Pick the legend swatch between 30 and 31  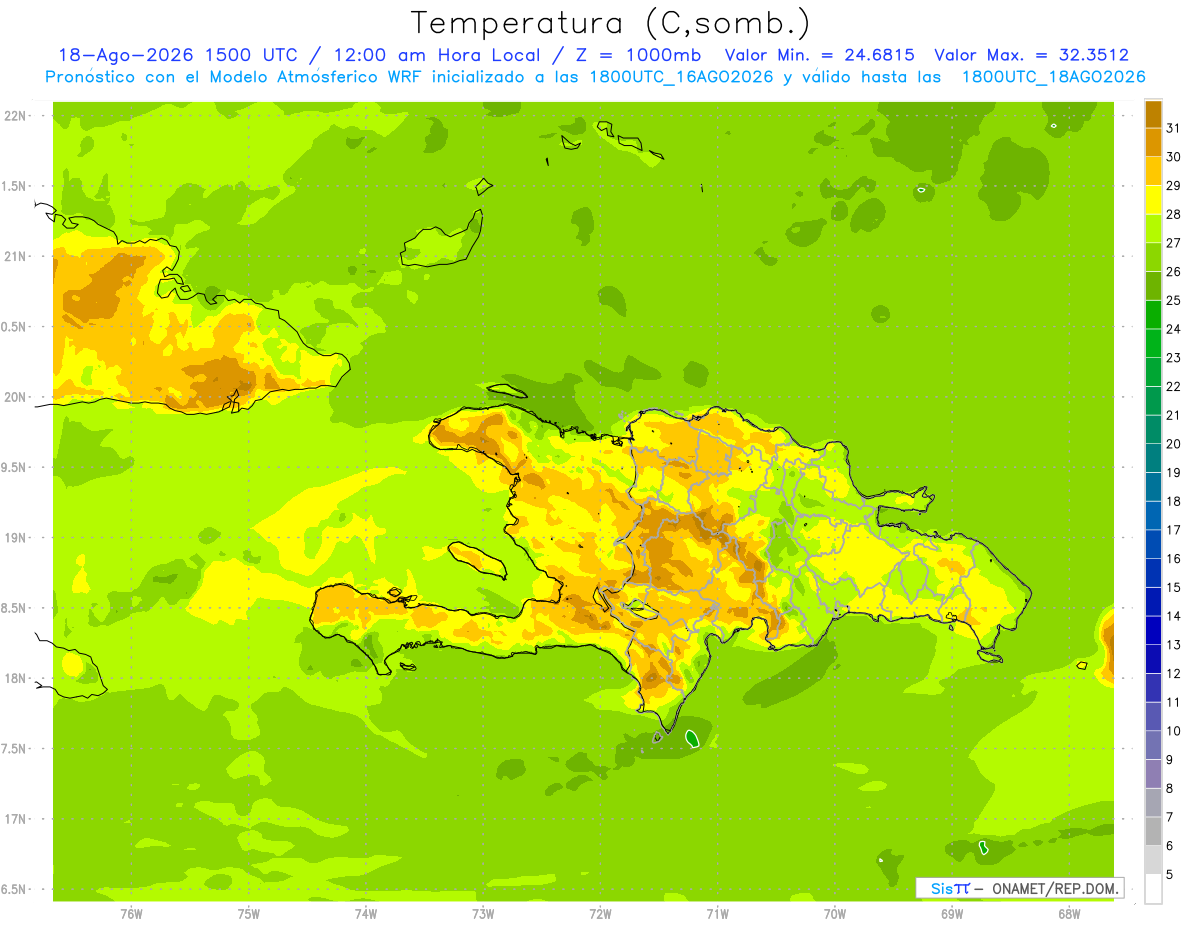1153,142
